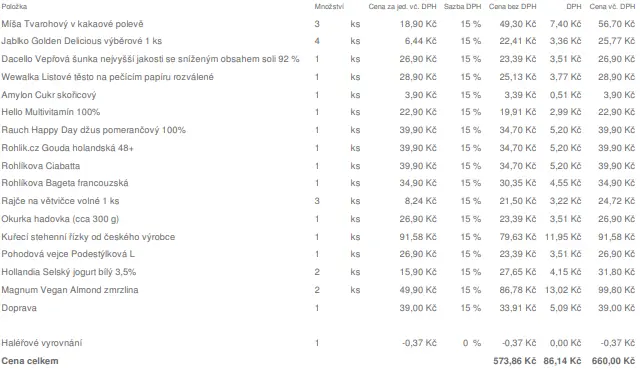Click the Cena celkem label
The width and height of the screenshot is (640, 369).
[x=30, y=361]
